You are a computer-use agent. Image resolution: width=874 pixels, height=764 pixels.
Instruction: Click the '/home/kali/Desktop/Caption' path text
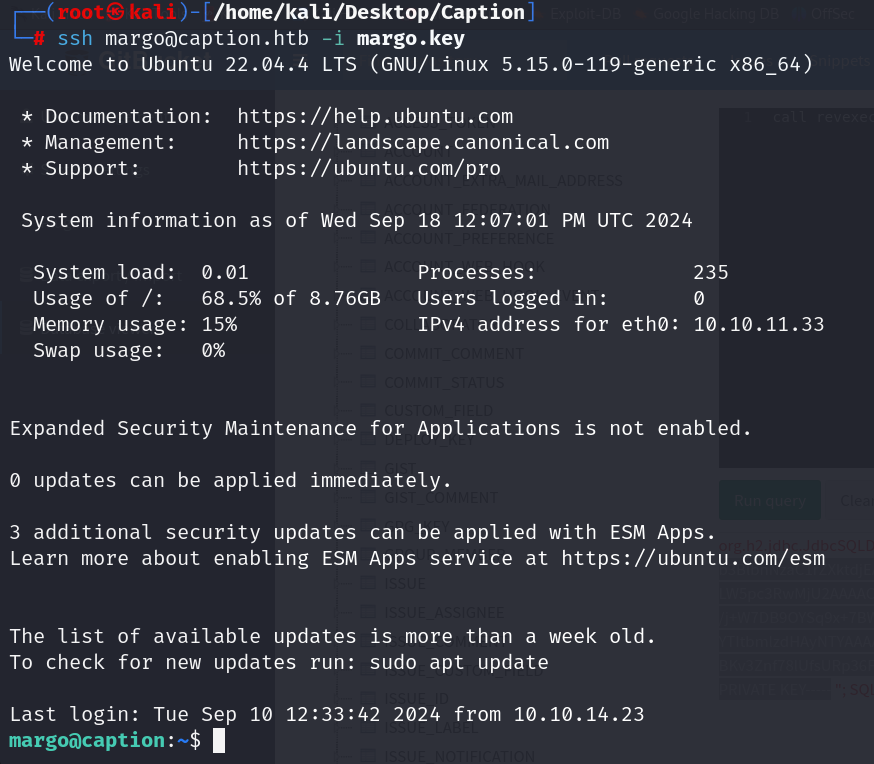[369, 12]
